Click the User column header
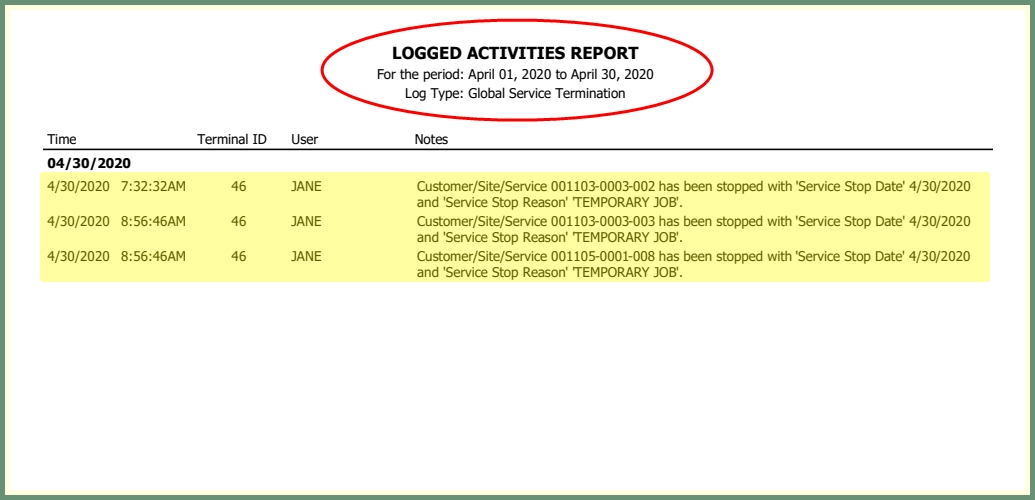Image resolution: width=1035 pixels, height=500 pixels. click(304, 139)
